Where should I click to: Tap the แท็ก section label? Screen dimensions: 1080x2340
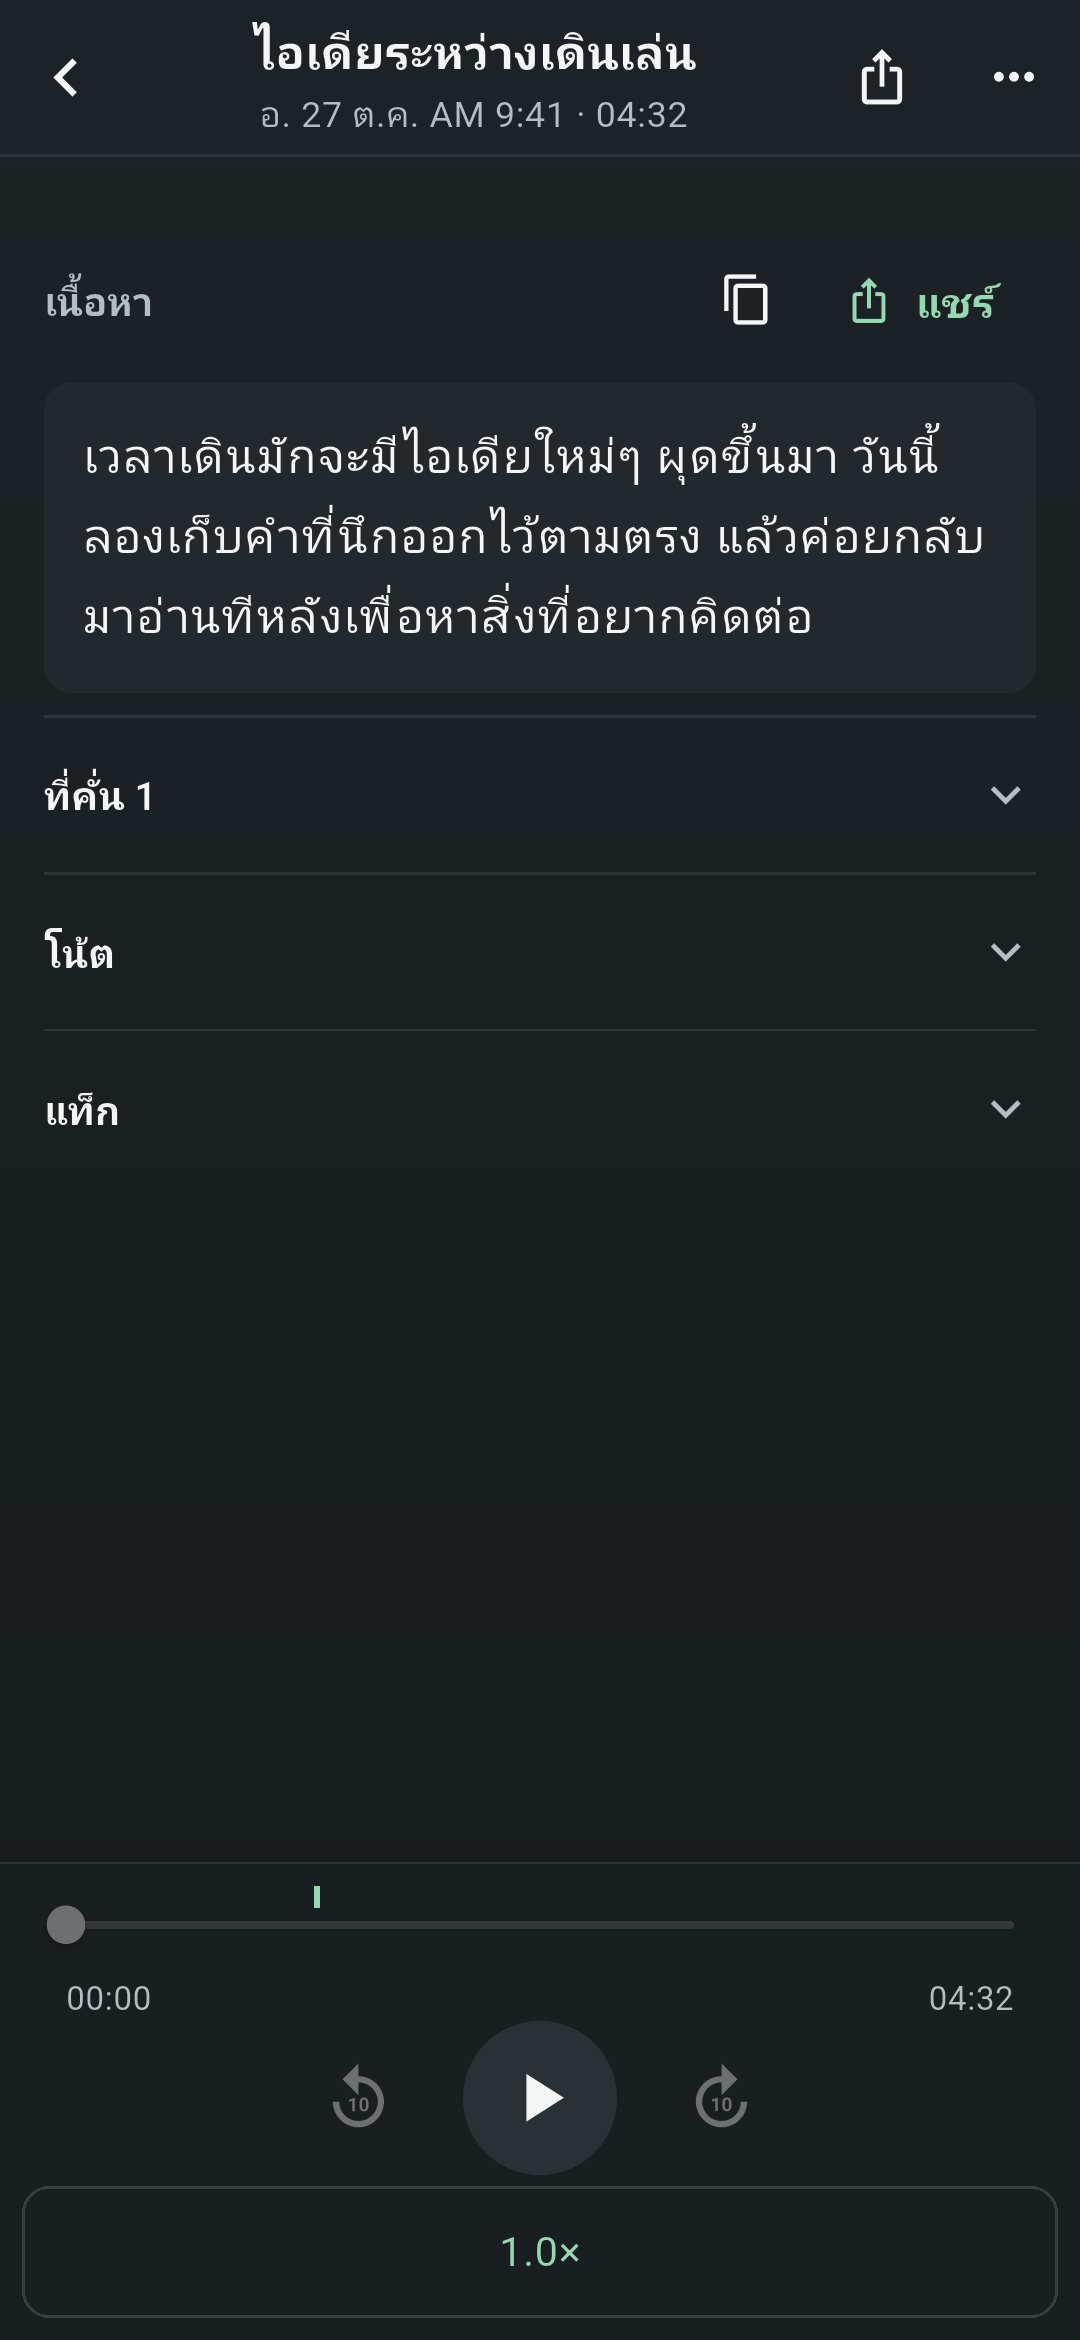pos(82,1110)
